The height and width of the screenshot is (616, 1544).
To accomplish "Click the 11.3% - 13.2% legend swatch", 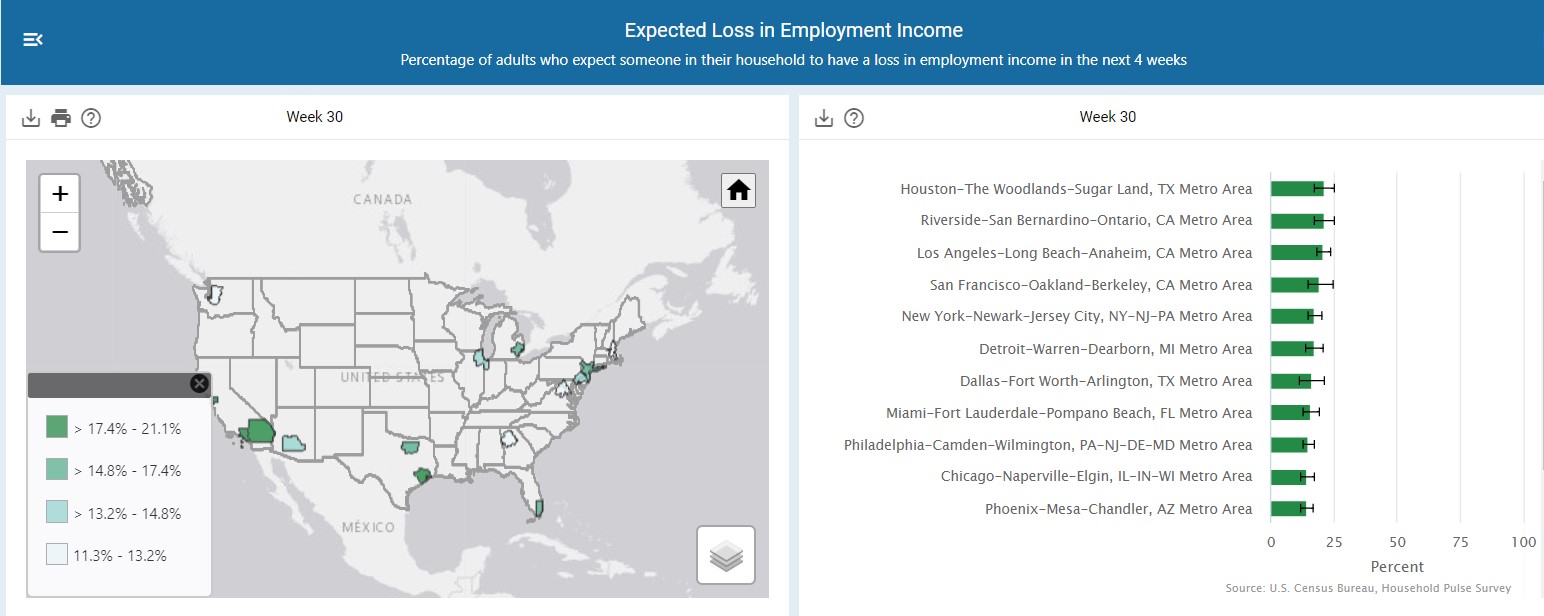I will pyautogui.click(x=57, y=555).
